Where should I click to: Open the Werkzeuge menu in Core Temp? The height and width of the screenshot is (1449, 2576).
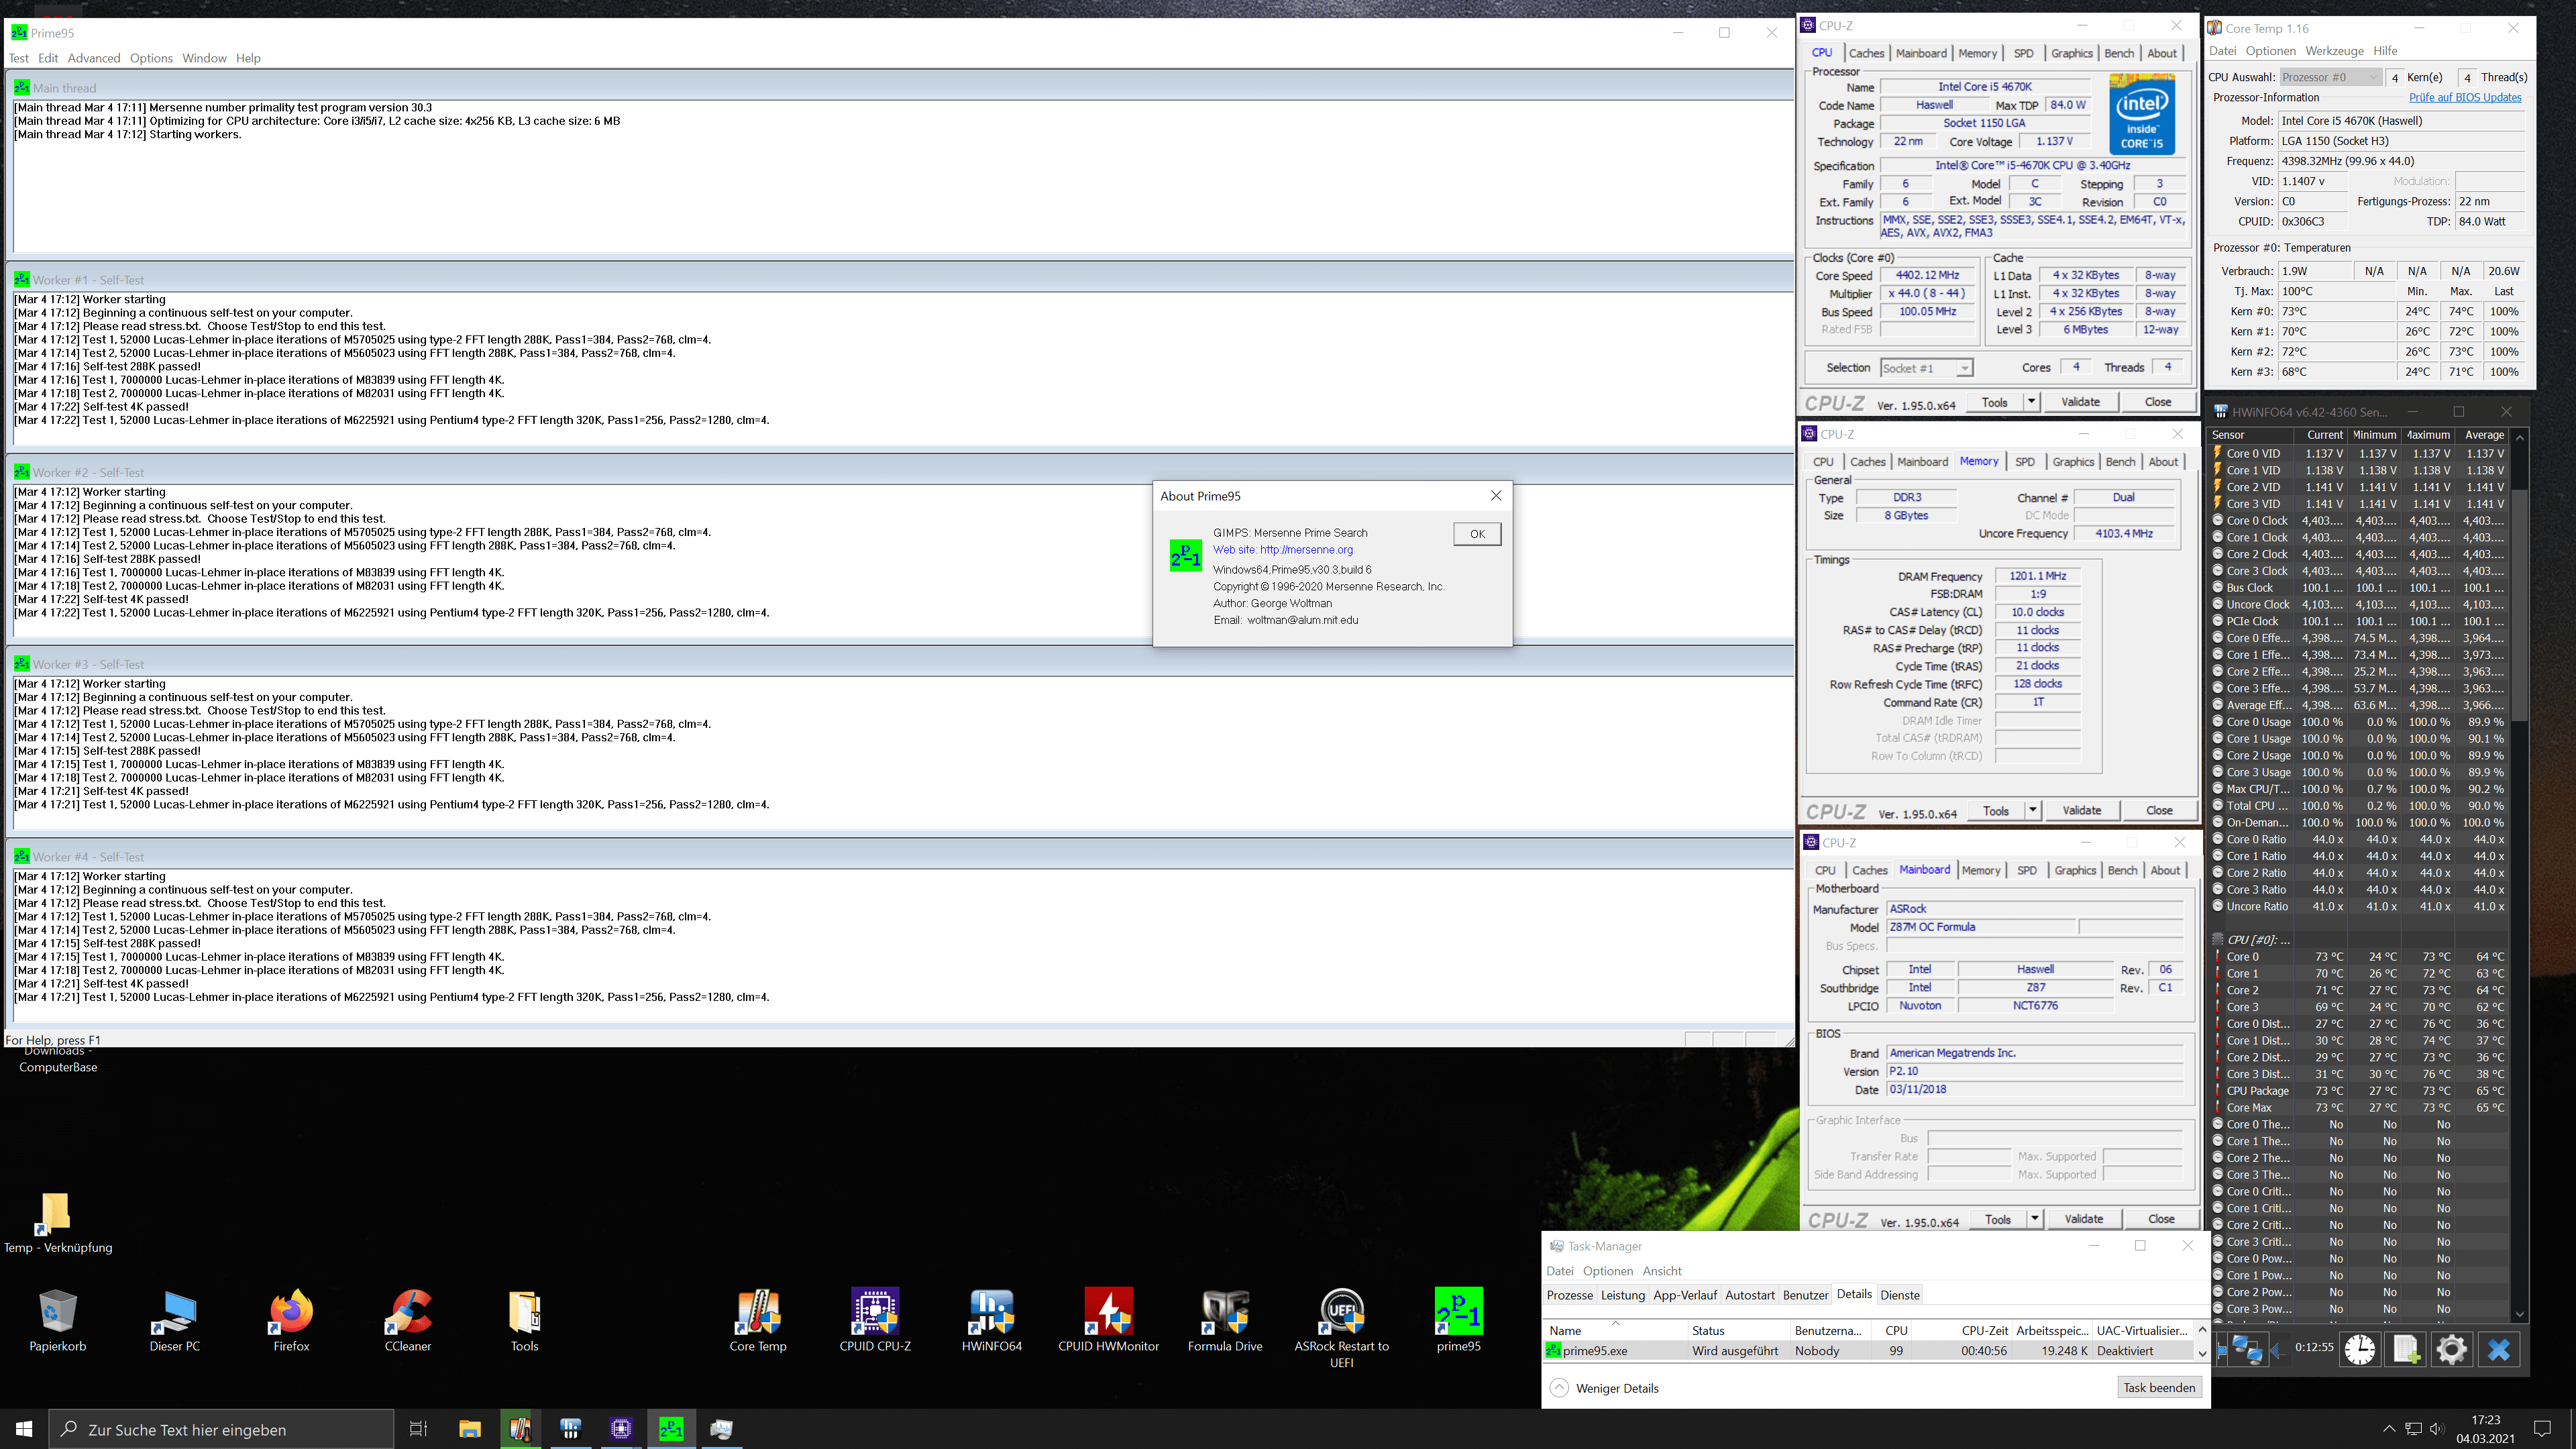click(2334, 51)
